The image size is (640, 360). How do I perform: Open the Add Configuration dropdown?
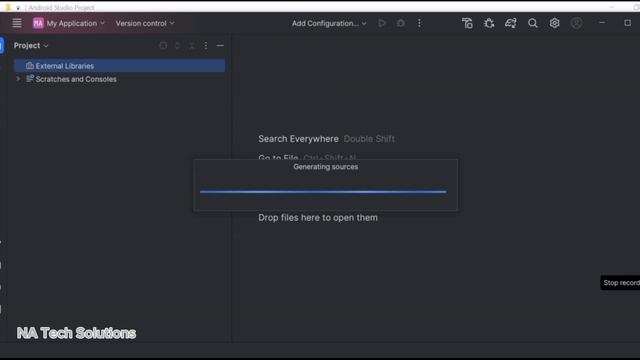pos(329,23)
